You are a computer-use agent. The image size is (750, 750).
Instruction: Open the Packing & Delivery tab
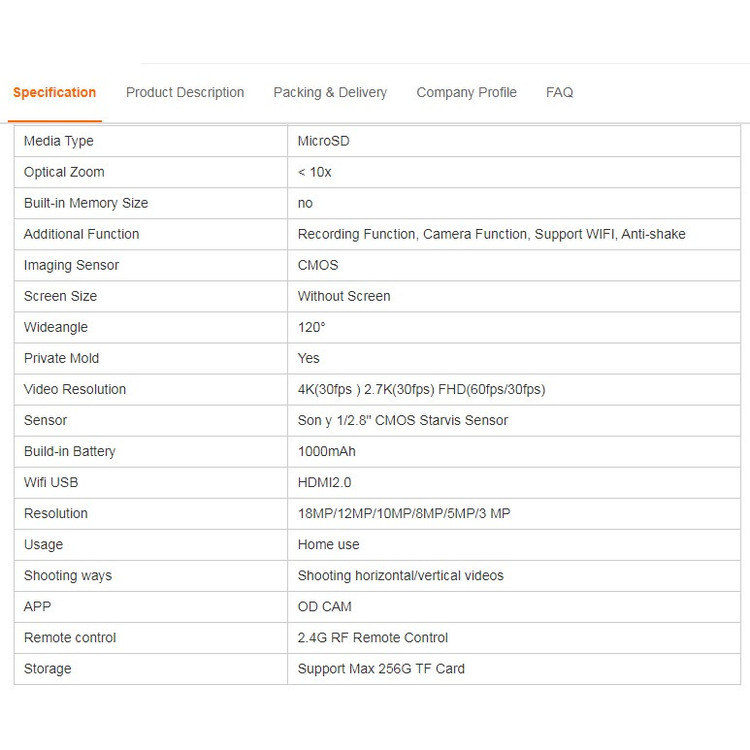tap(330, 93)
